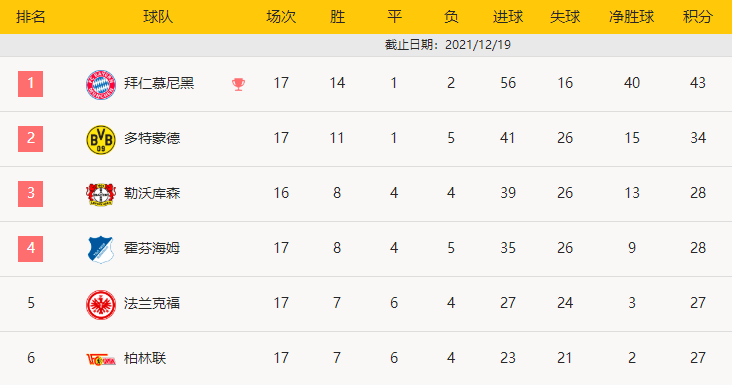Click the red rank 4 badge
The image size is (732, 385).
click(x=30, y=249)
